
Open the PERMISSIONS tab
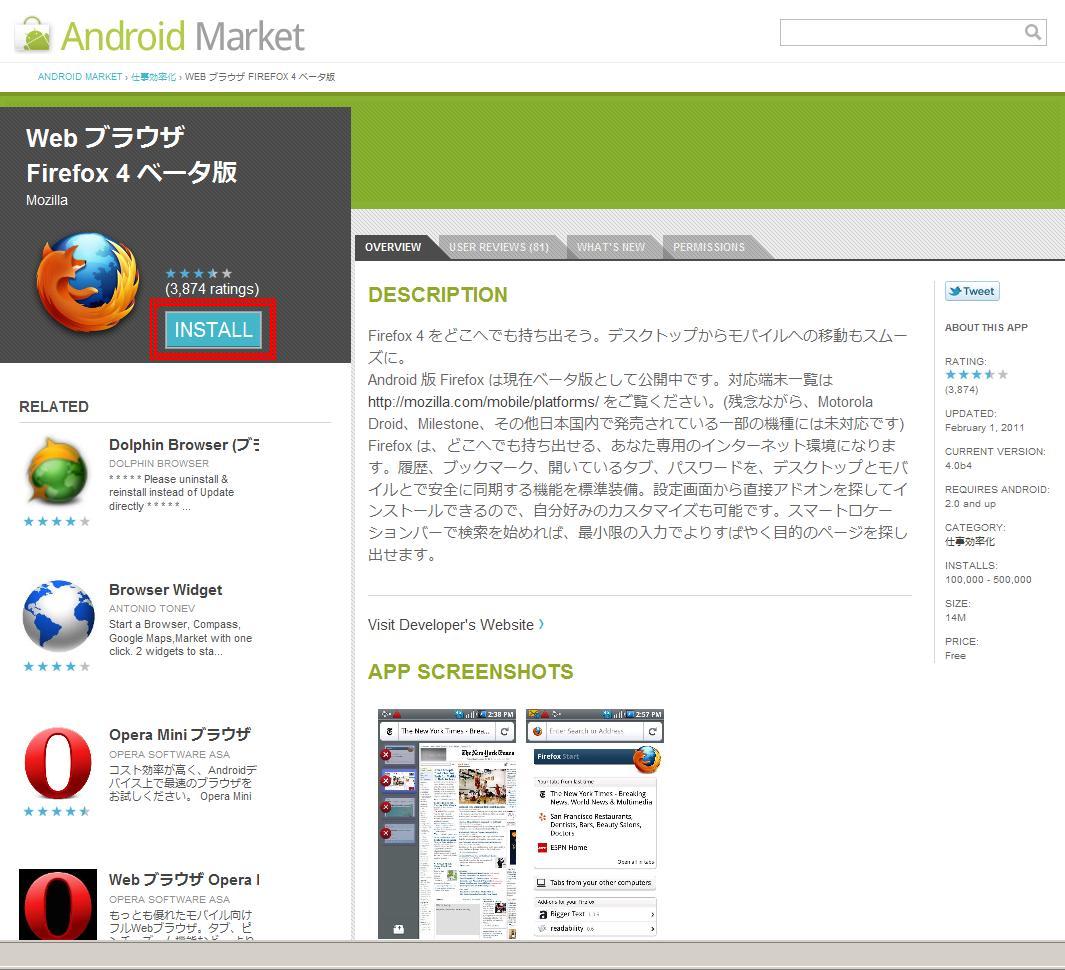(708, 247)
